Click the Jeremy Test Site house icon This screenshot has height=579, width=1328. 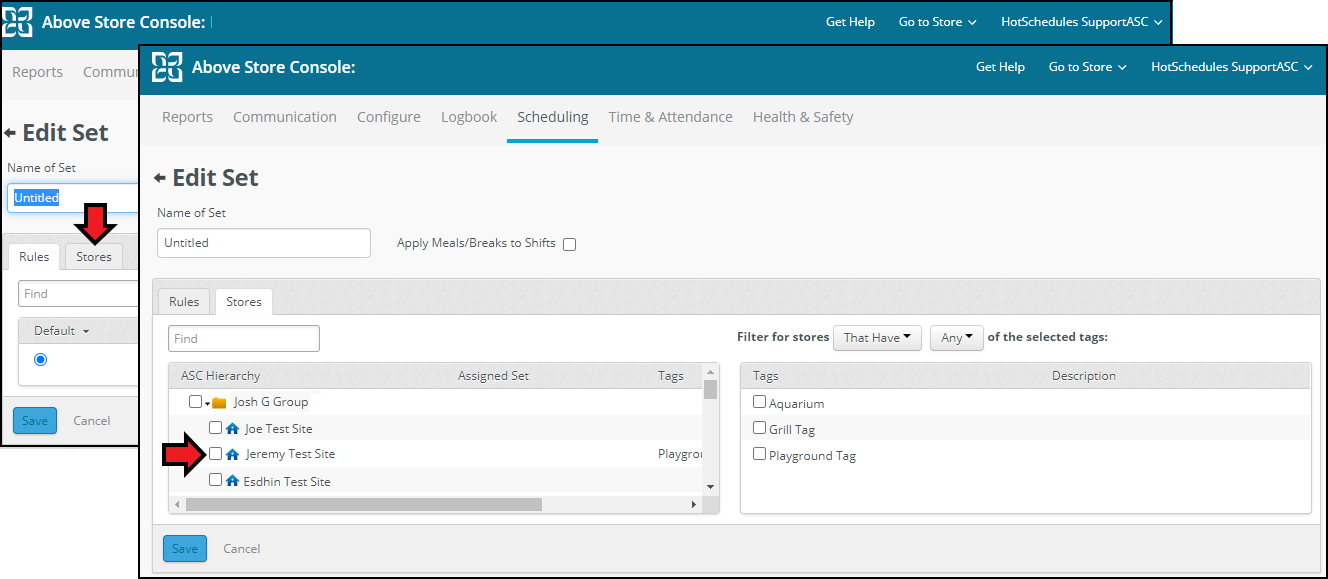[232, 454]
